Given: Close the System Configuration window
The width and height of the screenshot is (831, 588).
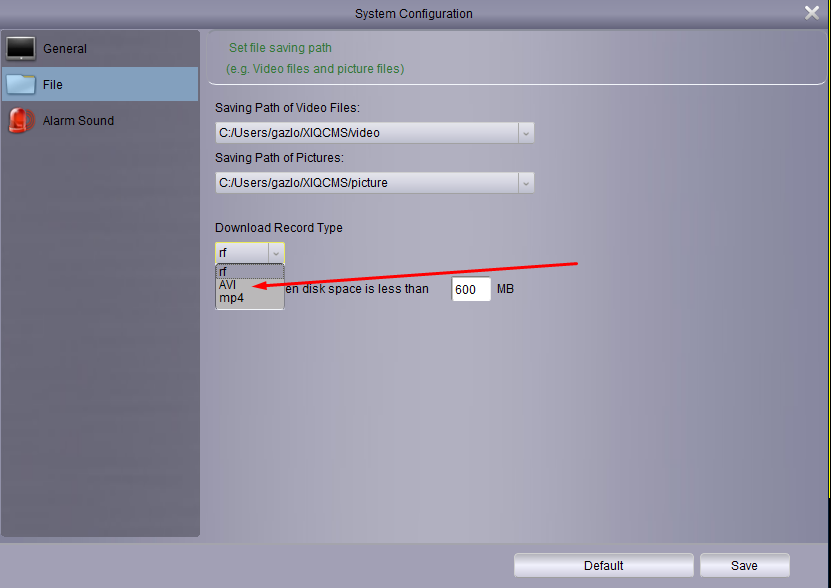Looking at the screenshot, I should coord(811,13).
